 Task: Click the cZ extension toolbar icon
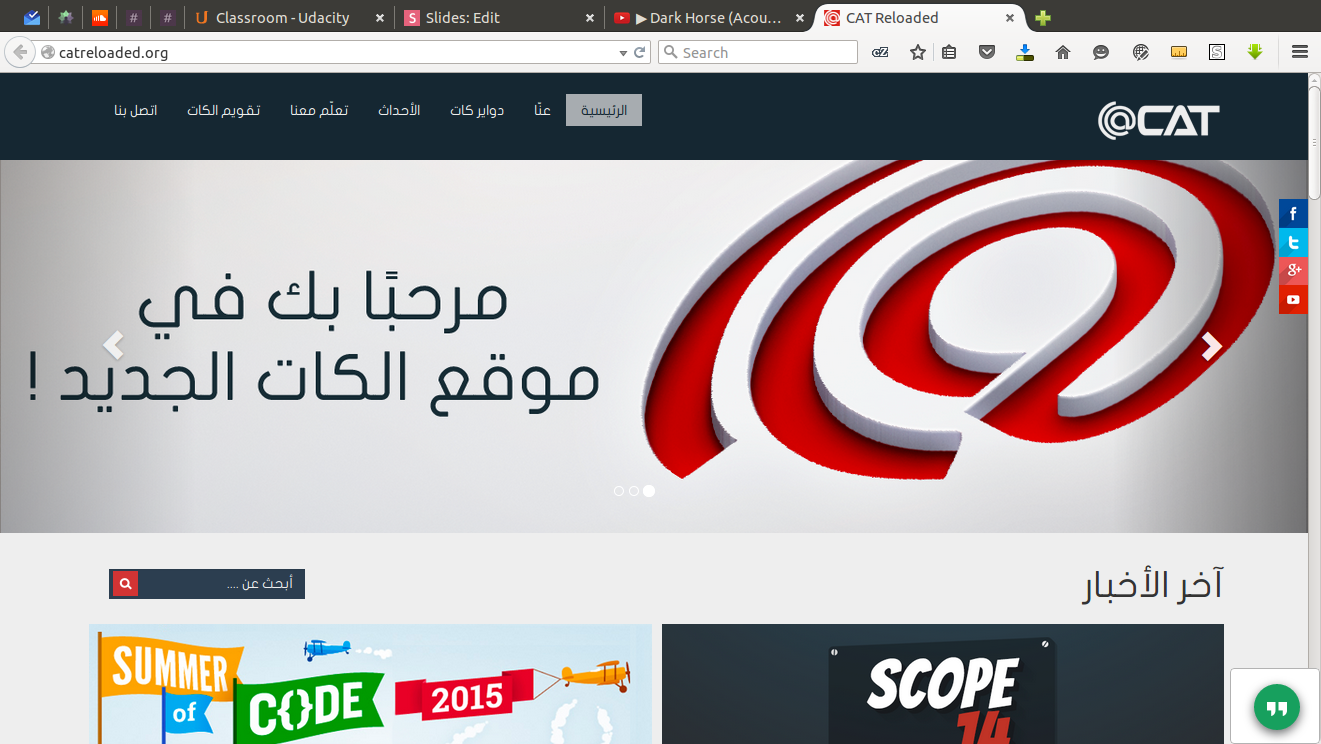[x=880, y=52]
